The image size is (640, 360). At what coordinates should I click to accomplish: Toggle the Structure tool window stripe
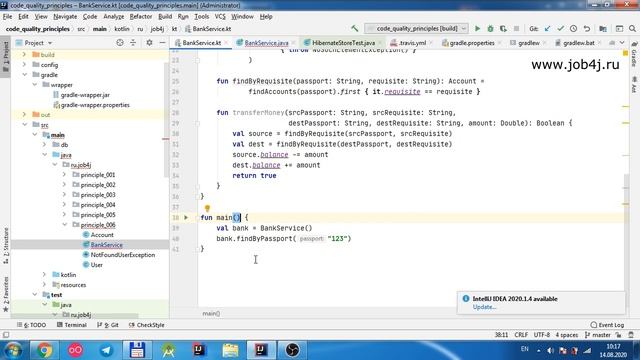tap(6, 245)
